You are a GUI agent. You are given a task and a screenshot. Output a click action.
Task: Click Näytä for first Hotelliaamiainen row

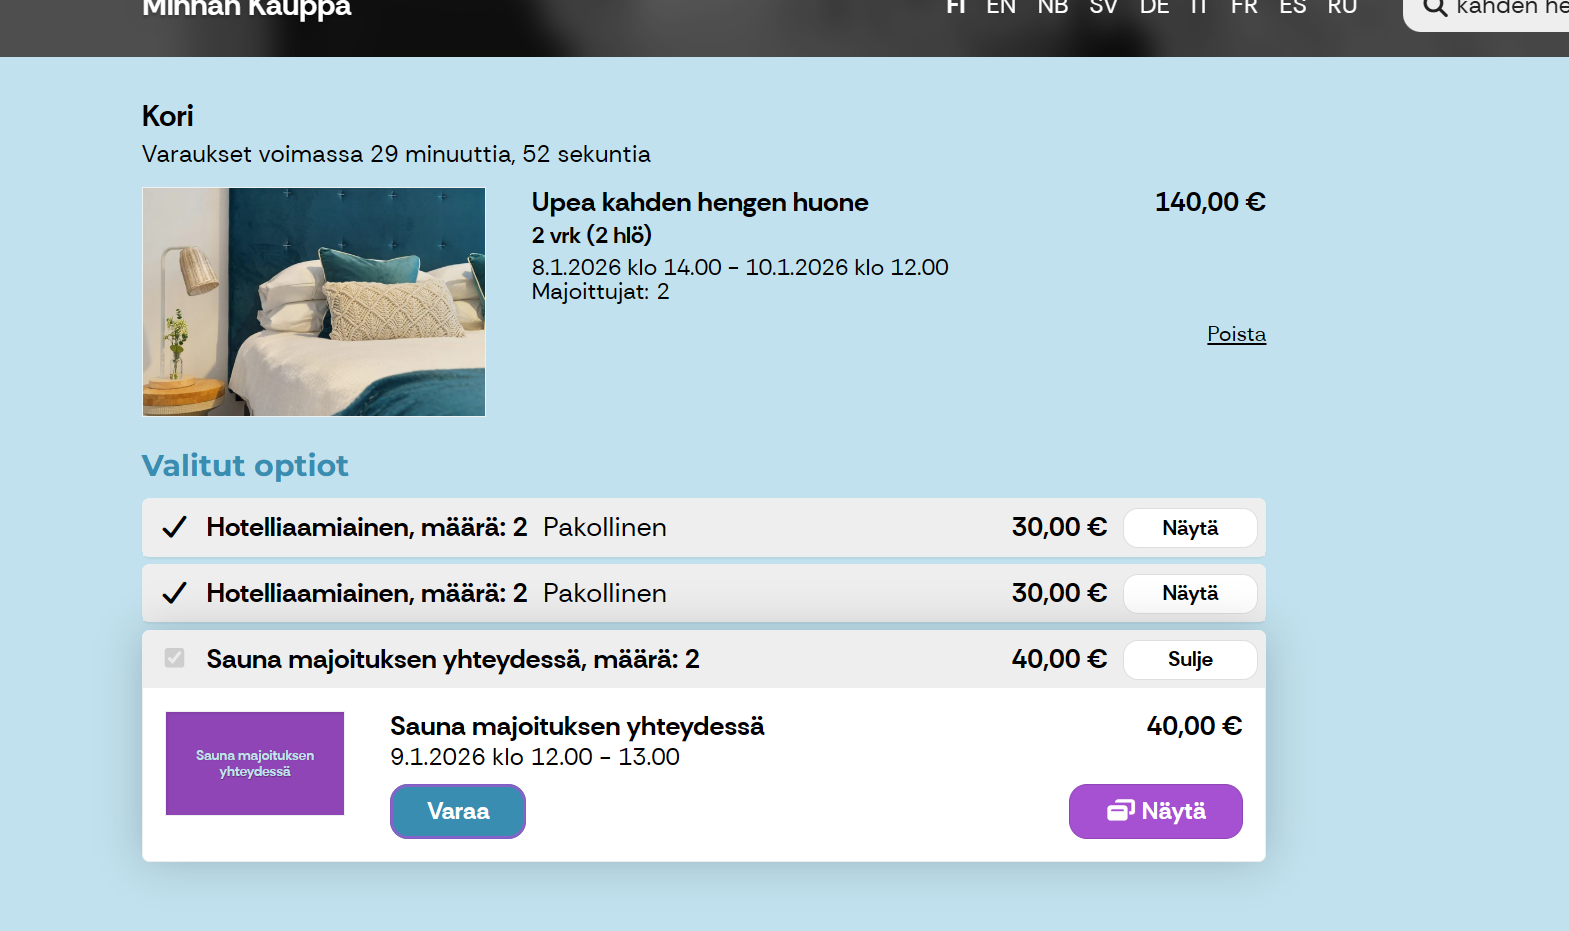[x=1190, y=528]
